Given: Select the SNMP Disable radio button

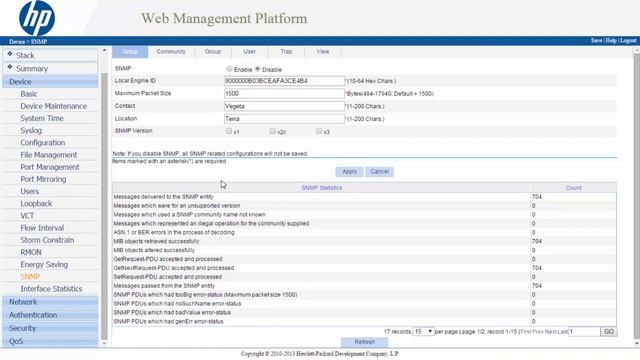Looking at the screenshot, I should [x=258, y=69].
